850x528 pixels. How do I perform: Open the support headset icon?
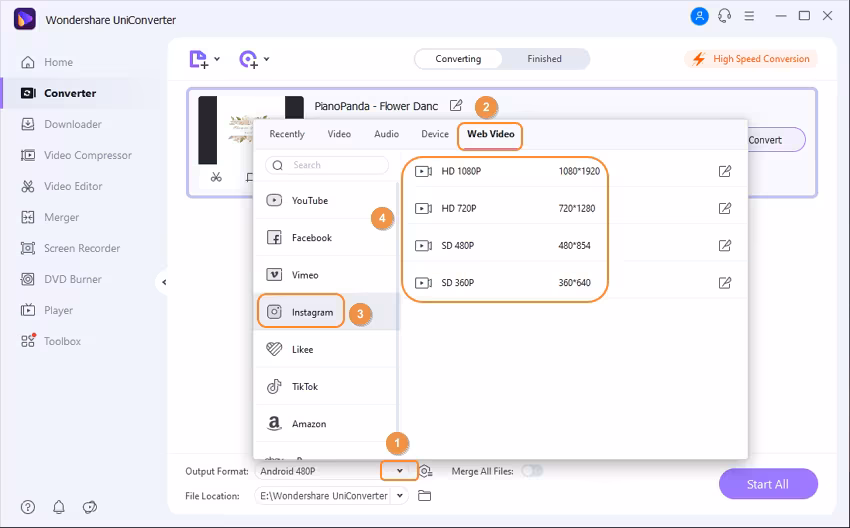point(724,16)
